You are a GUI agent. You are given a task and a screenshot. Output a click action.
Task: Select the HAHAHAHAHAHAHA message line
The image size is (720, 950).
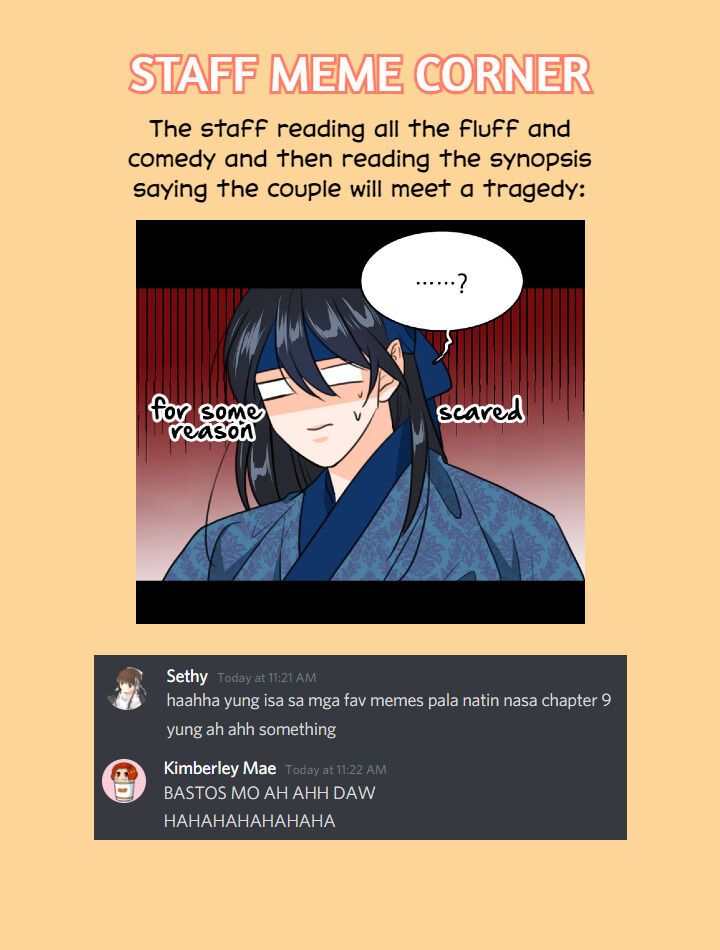pos(249,822)
